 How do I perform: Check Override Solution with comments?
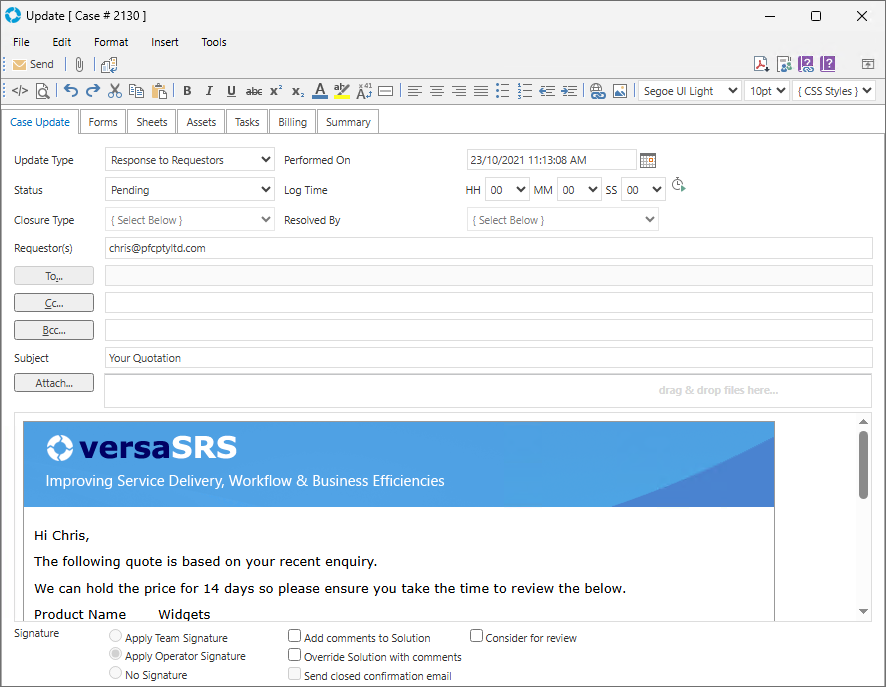(294, 655)
